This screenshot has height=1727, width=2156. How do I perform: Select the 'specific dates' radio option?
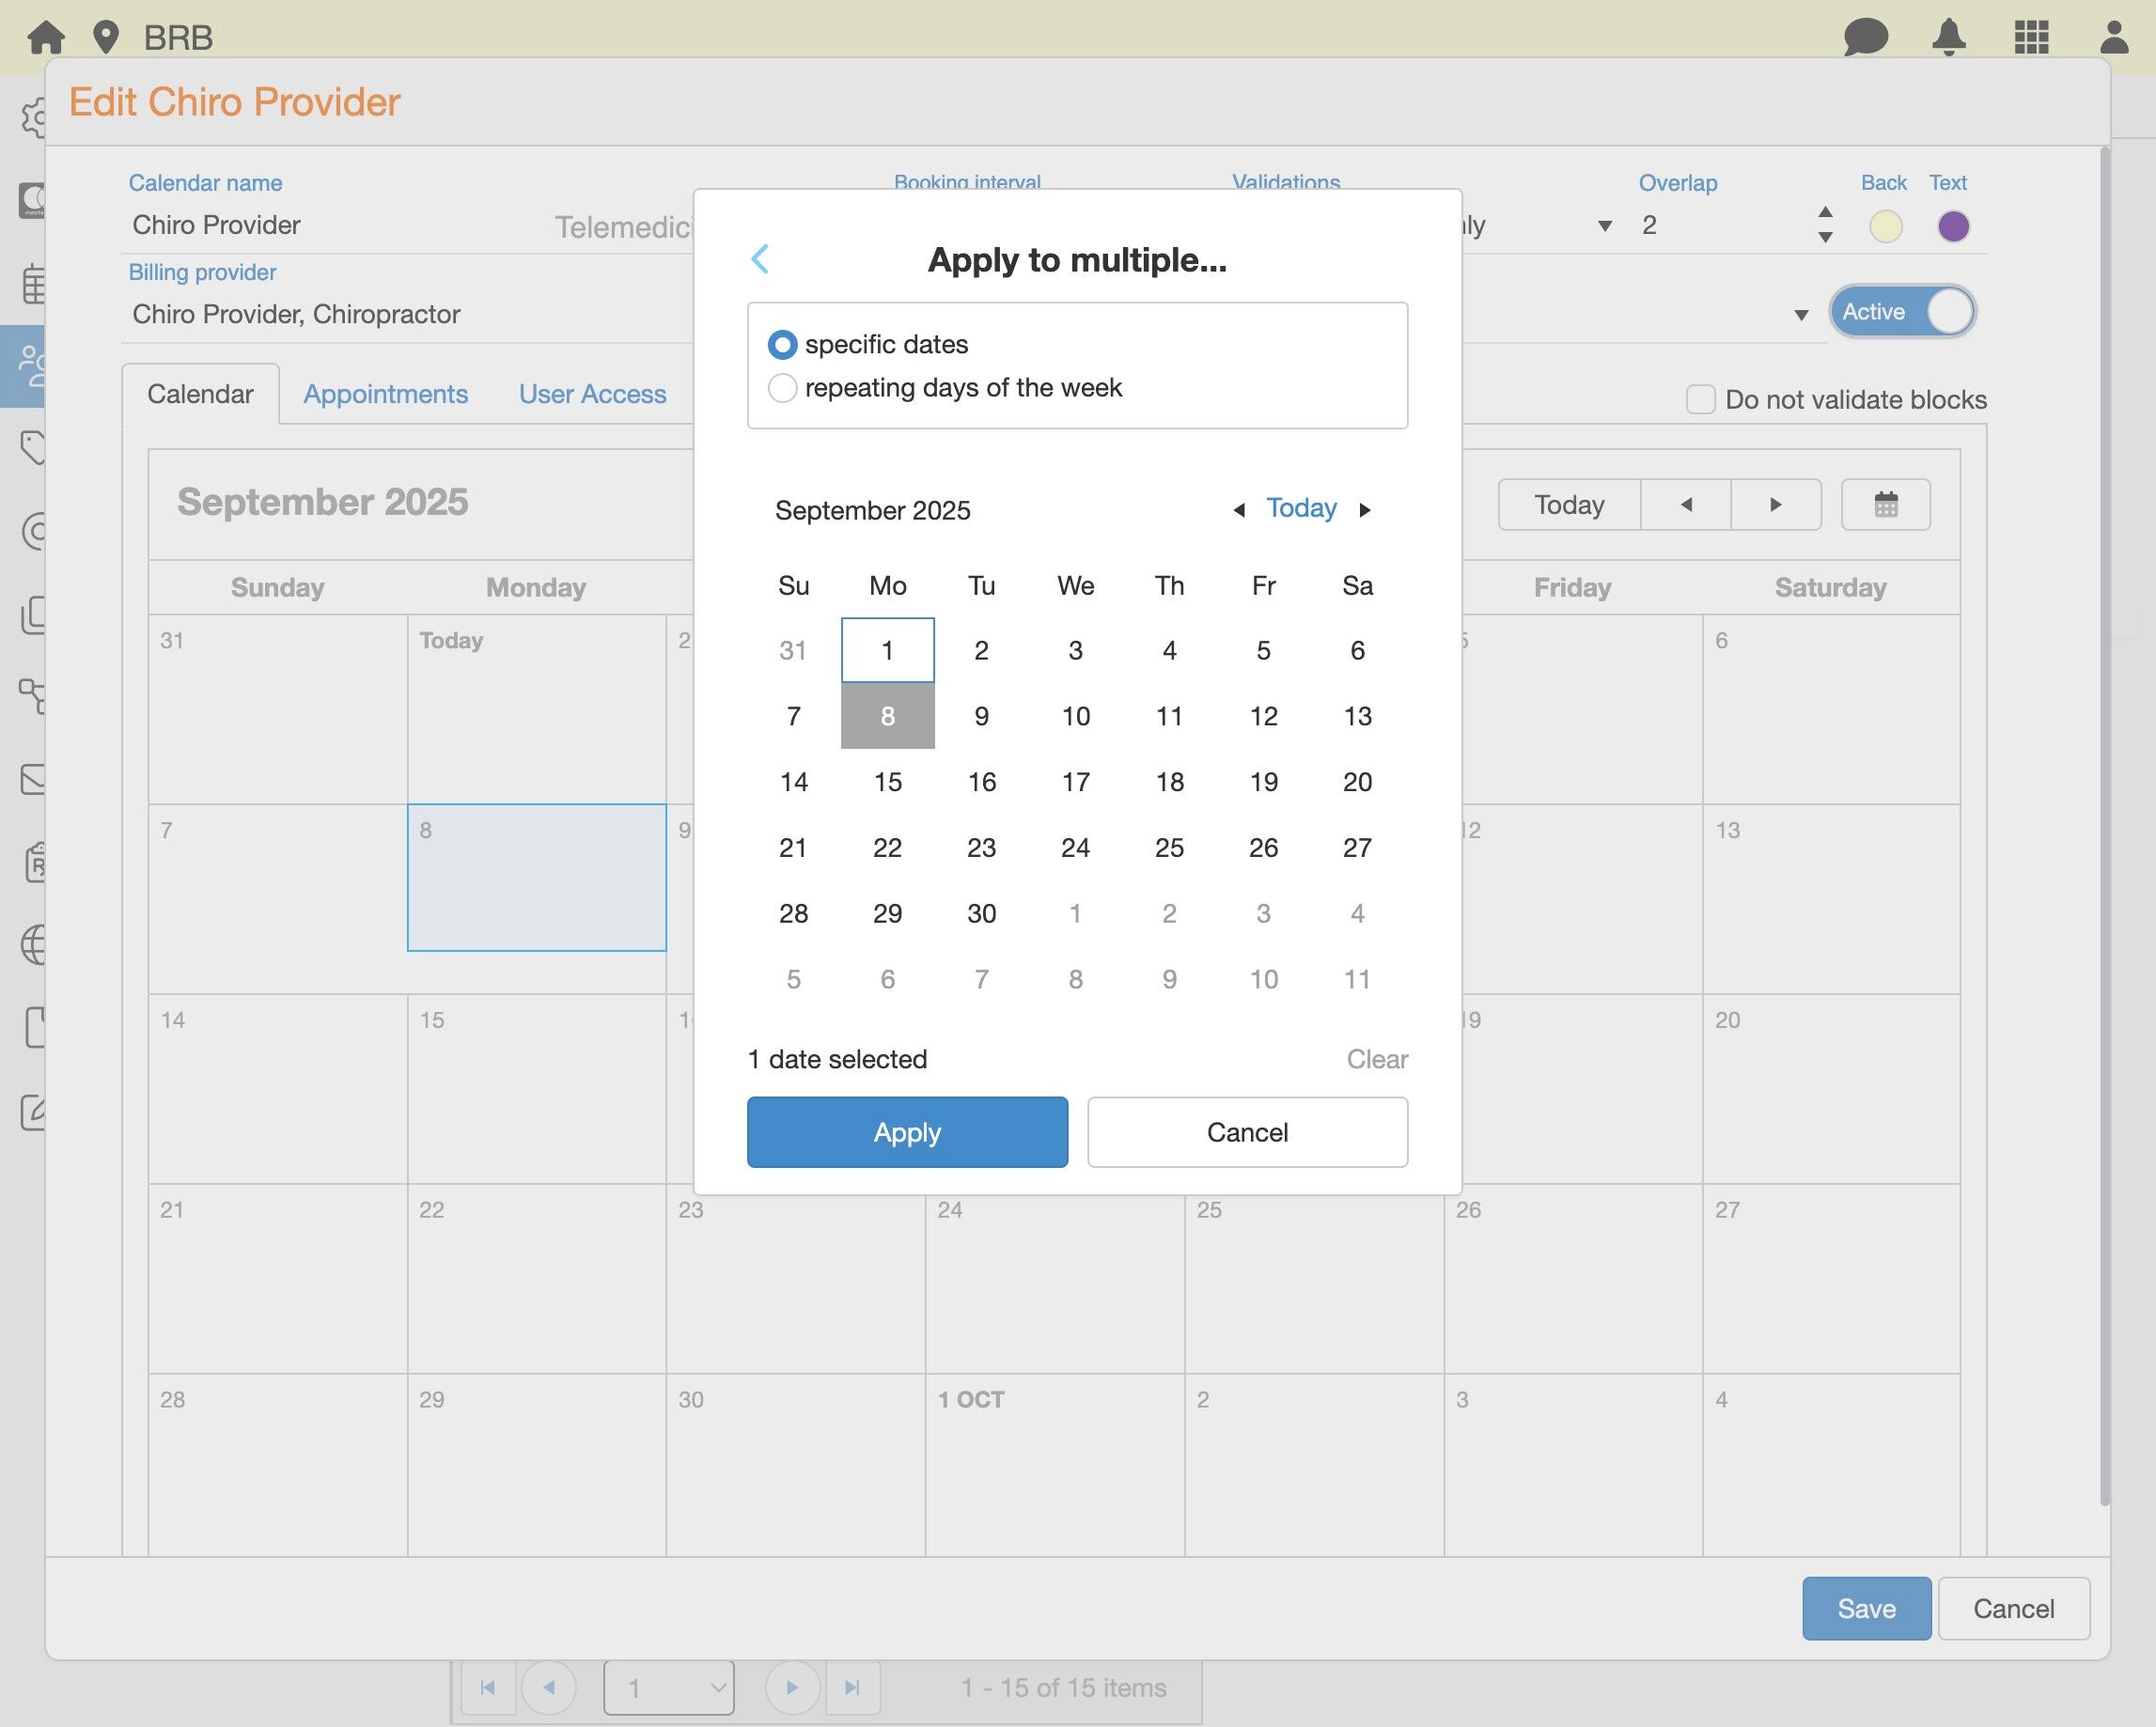tap(782, 344)
